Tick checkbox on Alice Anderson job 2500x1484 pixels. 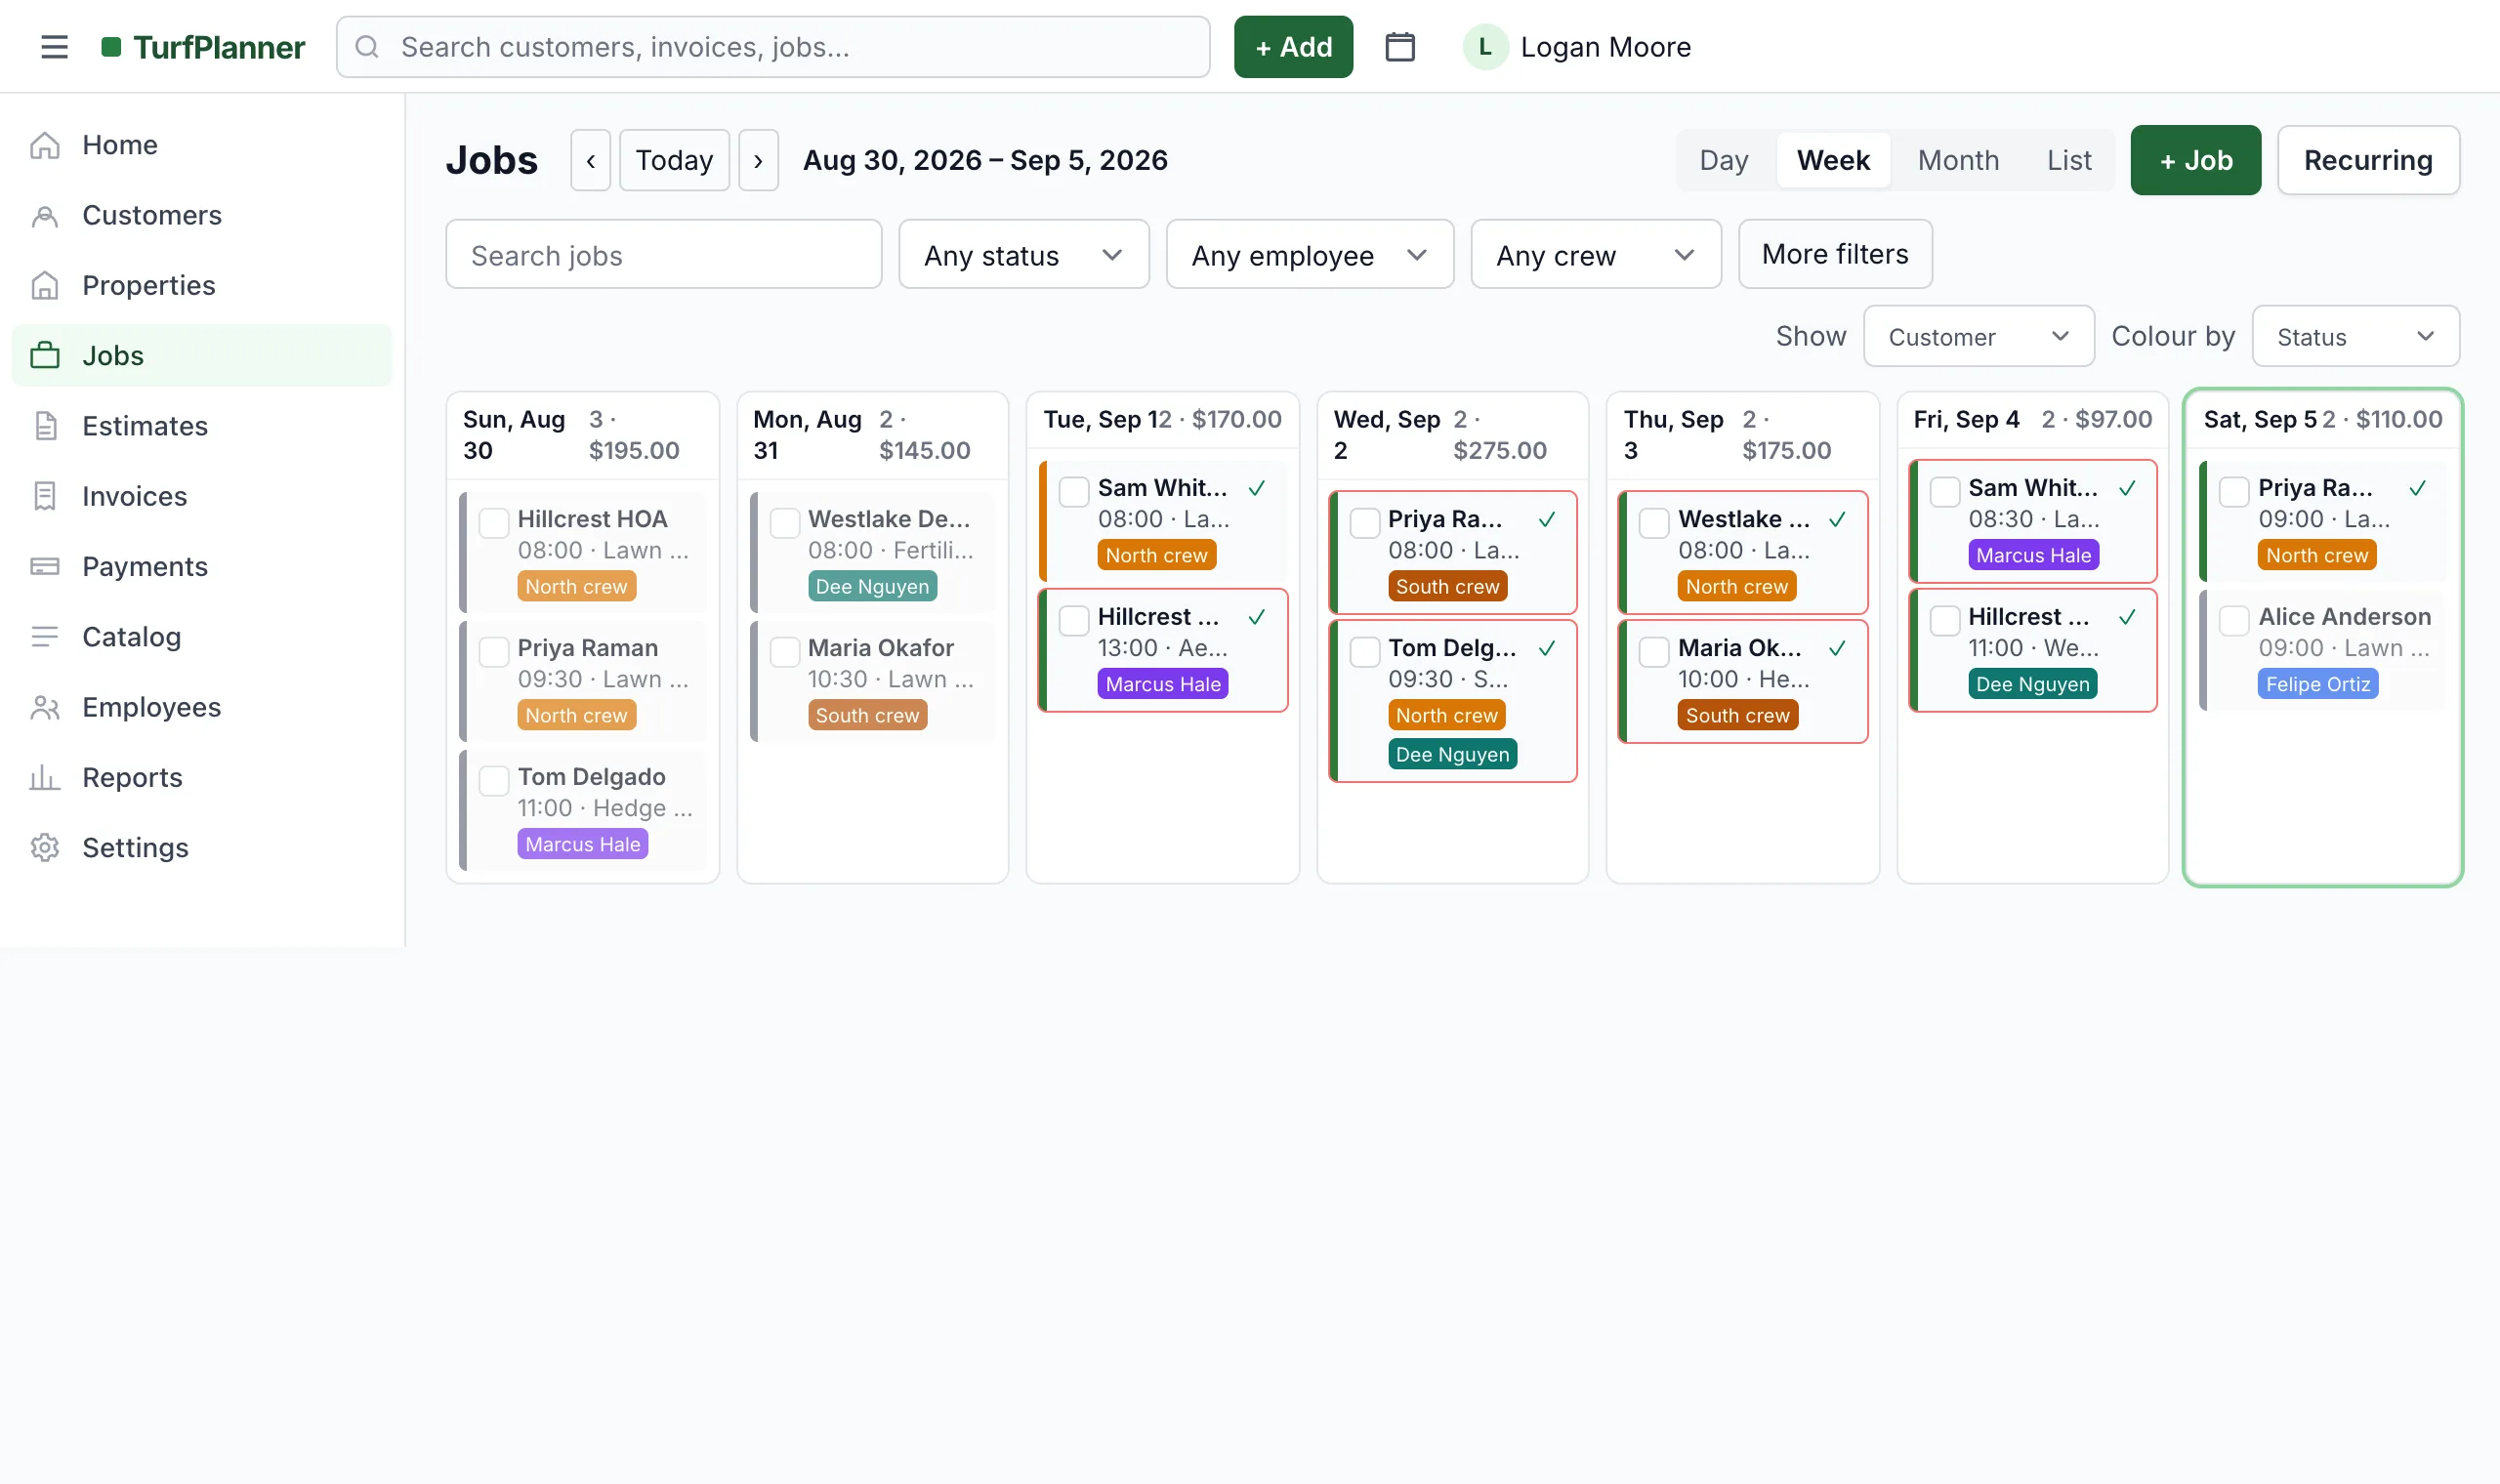[2233, 620]
